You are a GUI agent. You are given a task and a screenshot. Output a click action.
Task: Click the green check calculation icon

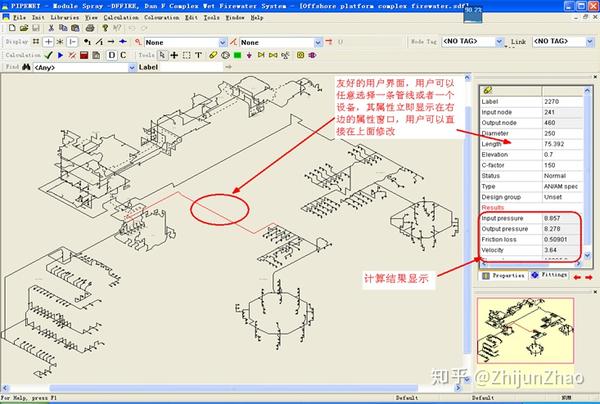[x=48, y=55]
